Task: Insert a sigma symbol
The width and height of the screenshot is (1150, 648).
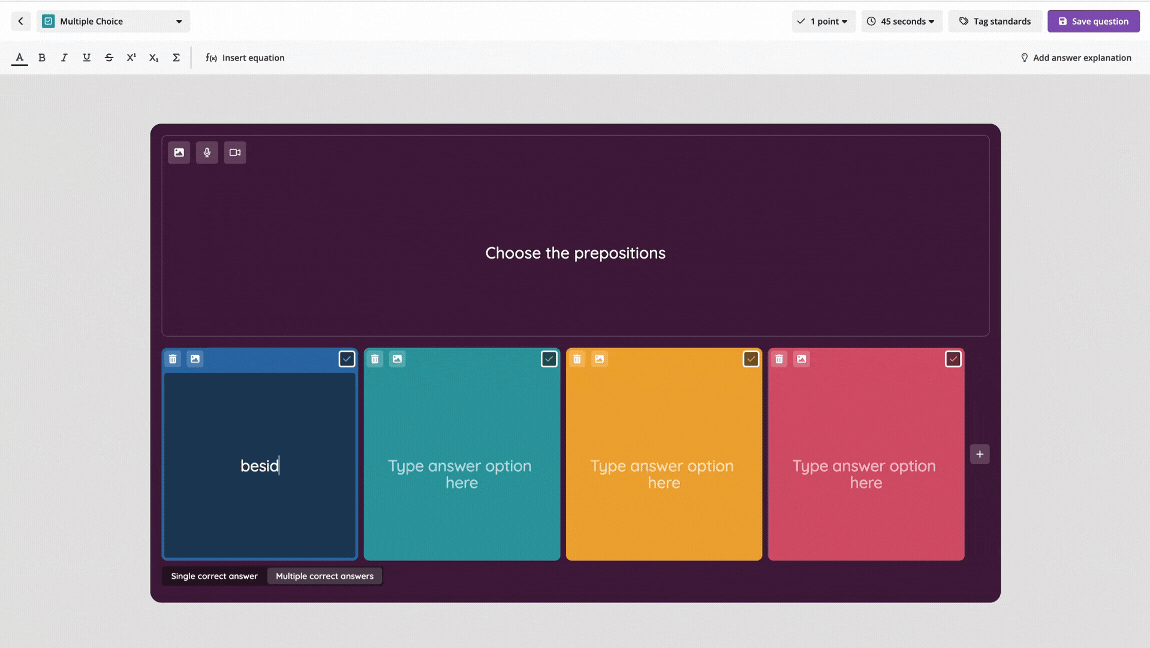Action: [176, 58]
